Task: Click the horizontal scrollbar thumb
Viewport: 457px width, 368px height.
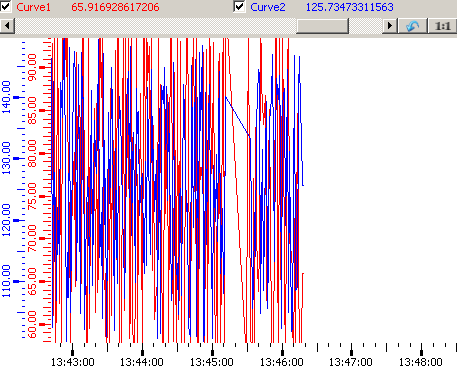Action: tap(322, 26)
